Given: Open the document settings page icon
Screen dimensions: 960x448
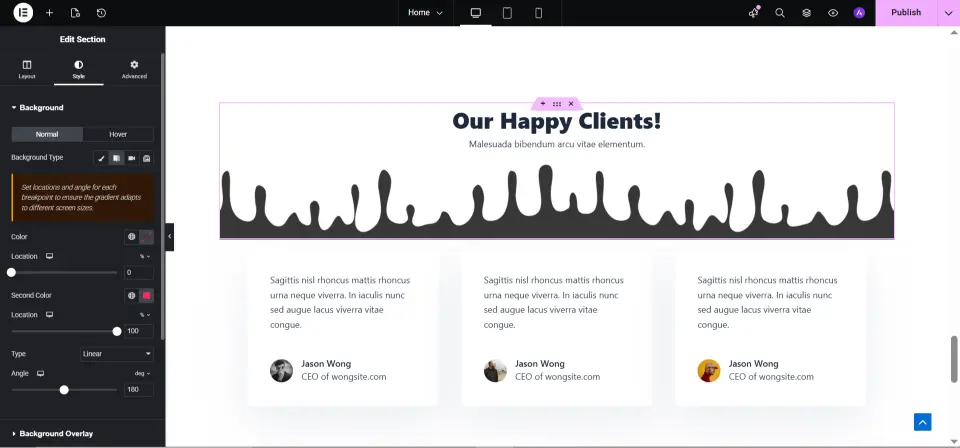Looking at the screenshot, I should pyautogui.click(x=75, y=13).
